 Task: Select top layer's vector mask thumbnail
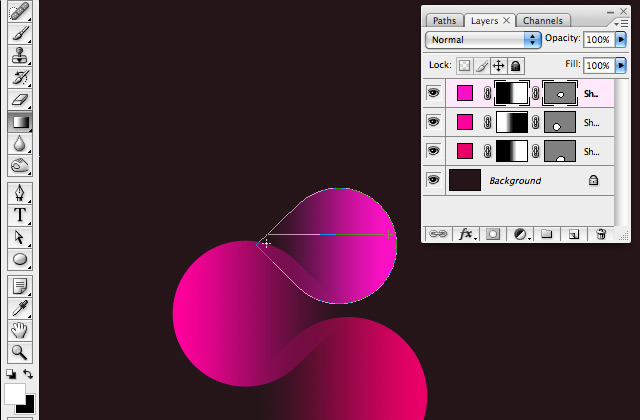coord(560,93)
